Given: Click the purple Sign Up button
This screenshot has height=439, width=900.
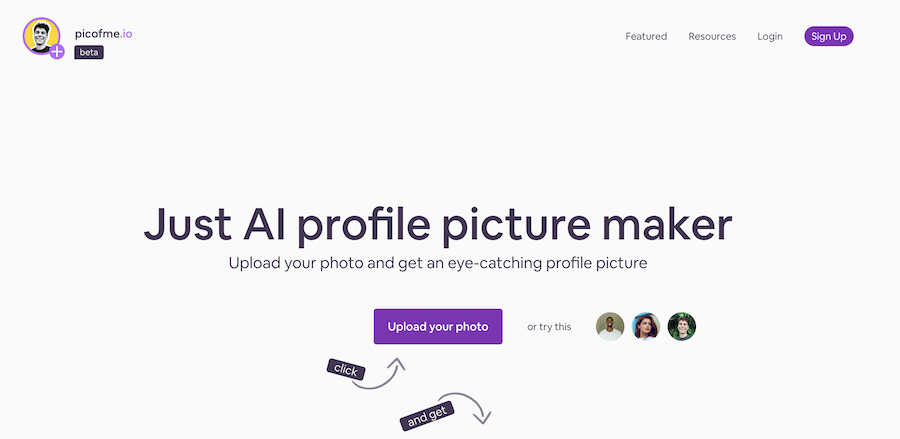Looking at the screenshot, I should (x=829, y=36).
